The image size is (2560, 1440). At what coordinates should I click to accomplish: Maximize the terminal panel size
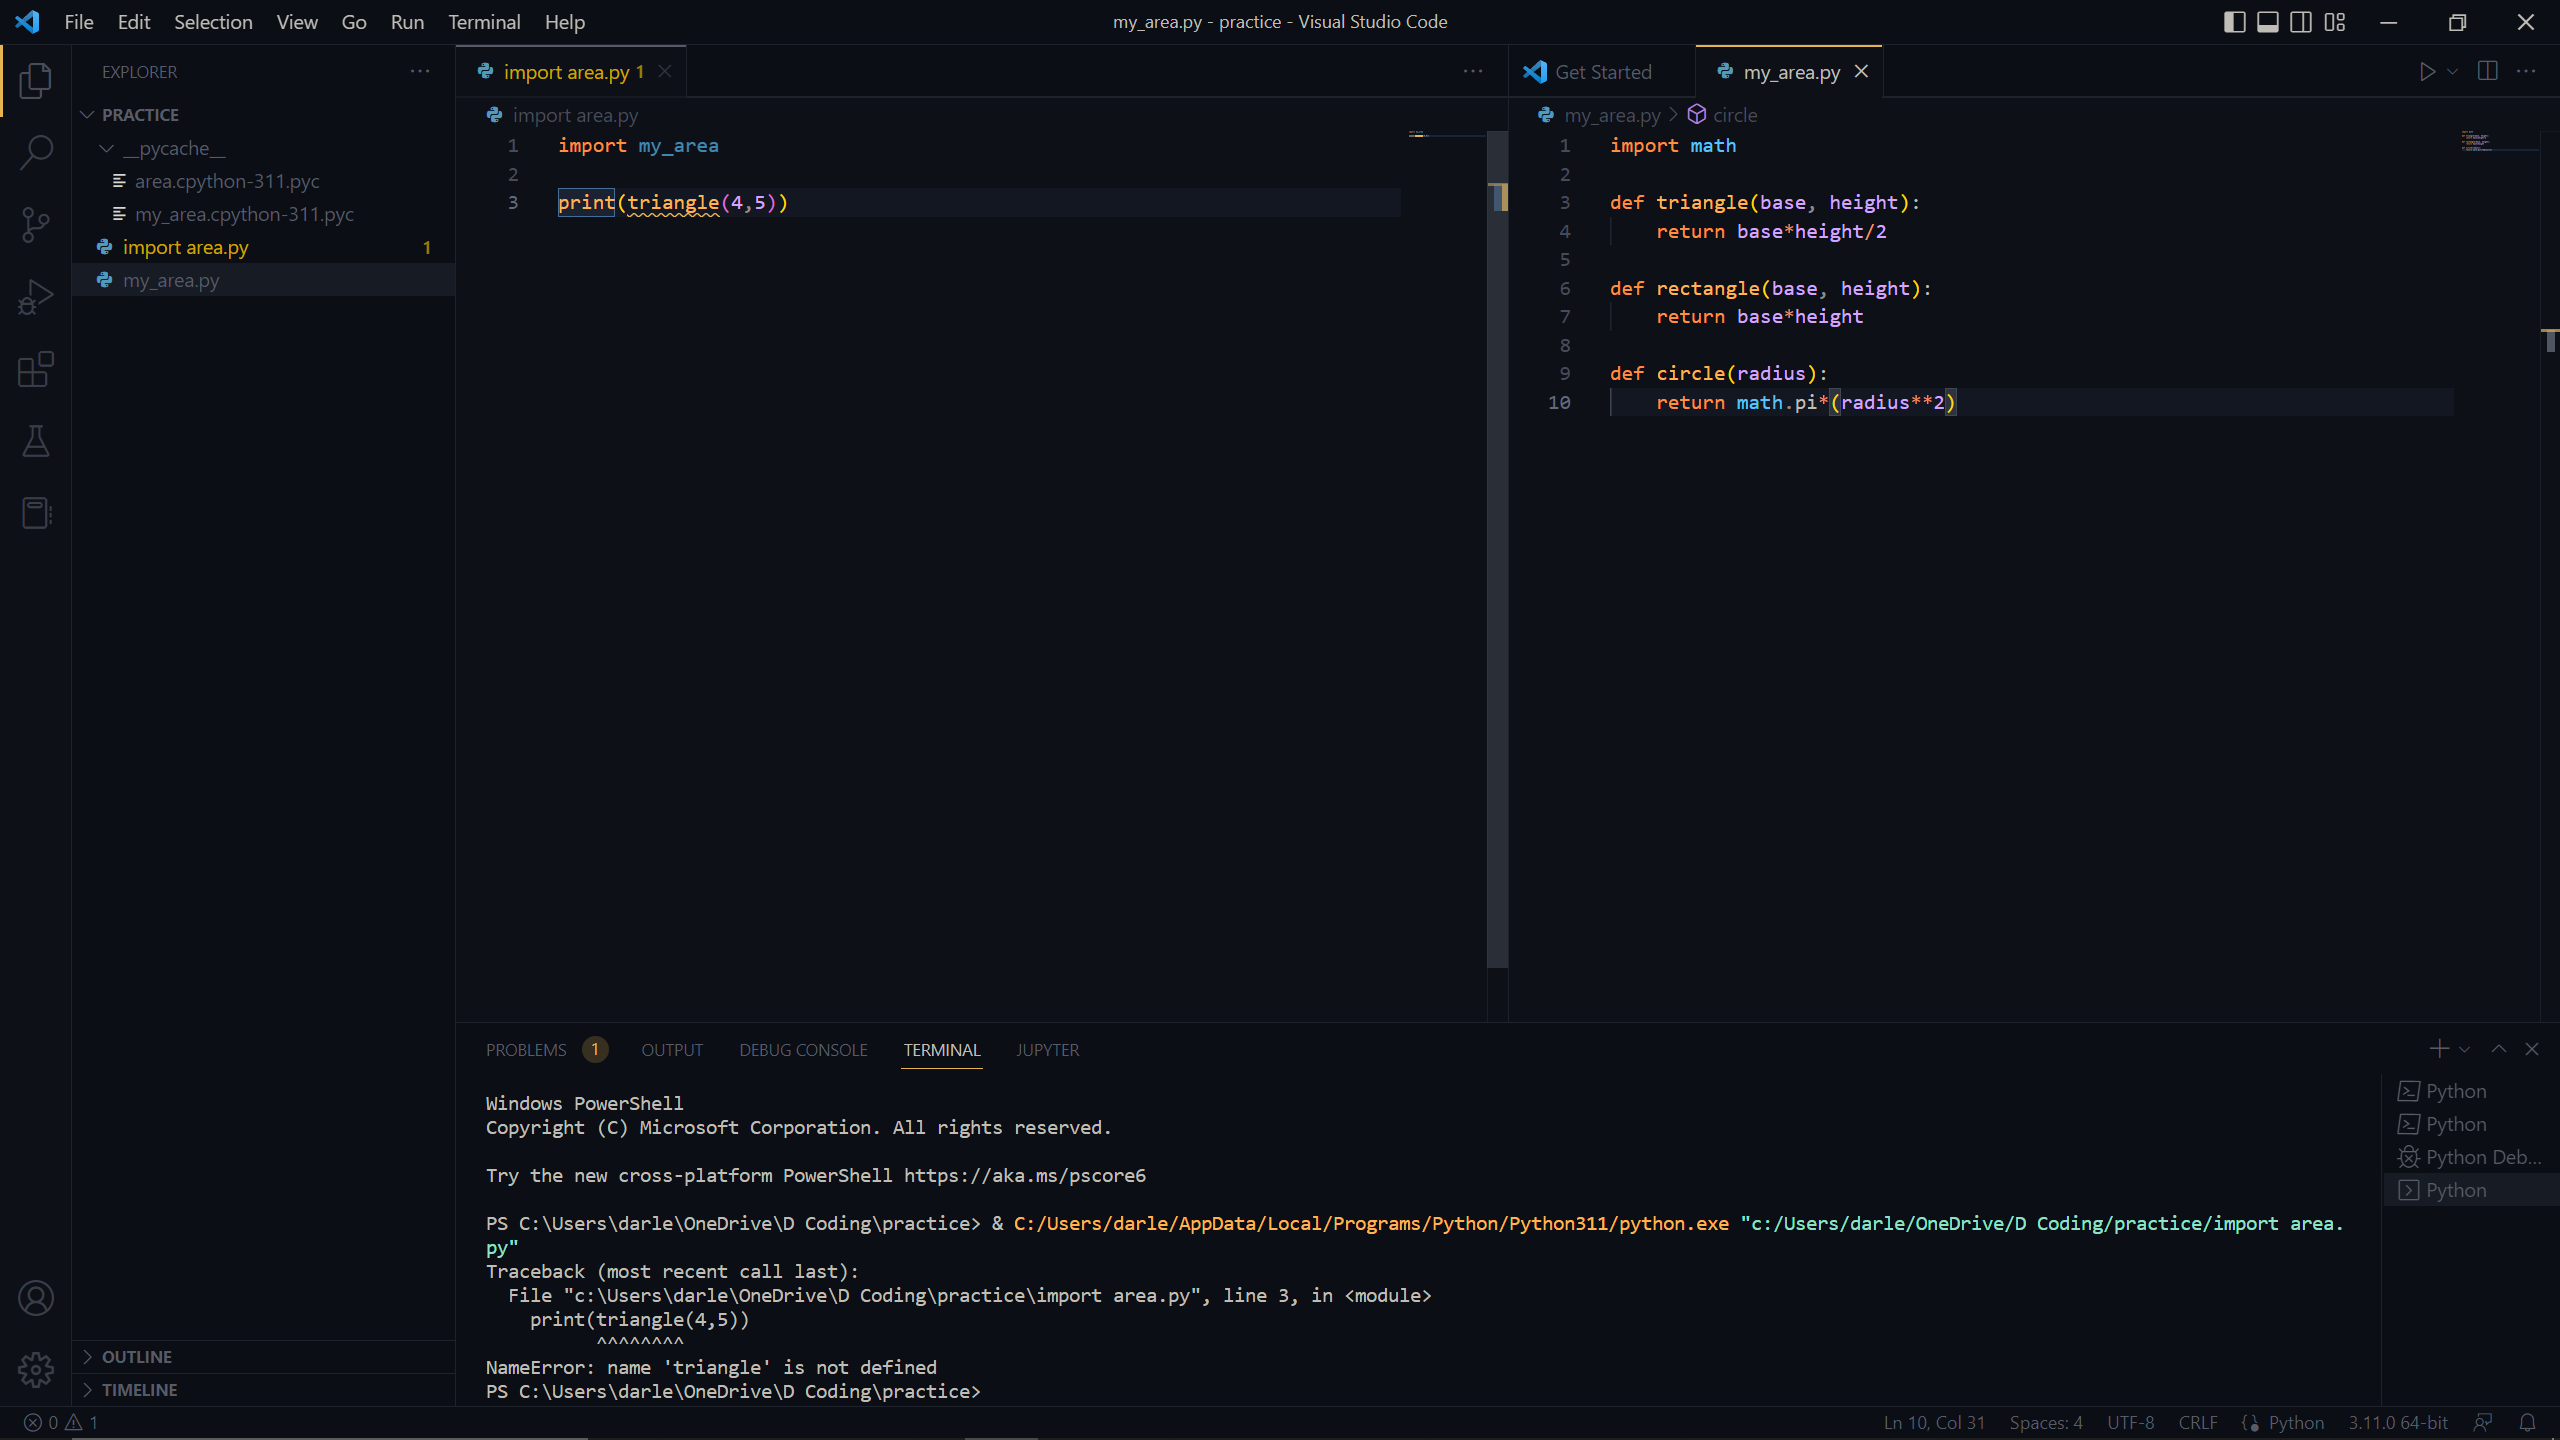(2499, 1049)
